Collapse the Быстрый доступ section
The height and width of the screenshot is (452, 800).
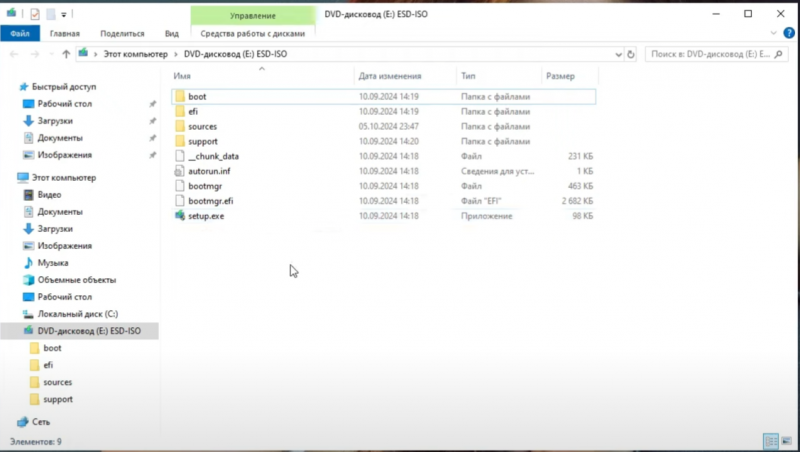click(10, 87)
